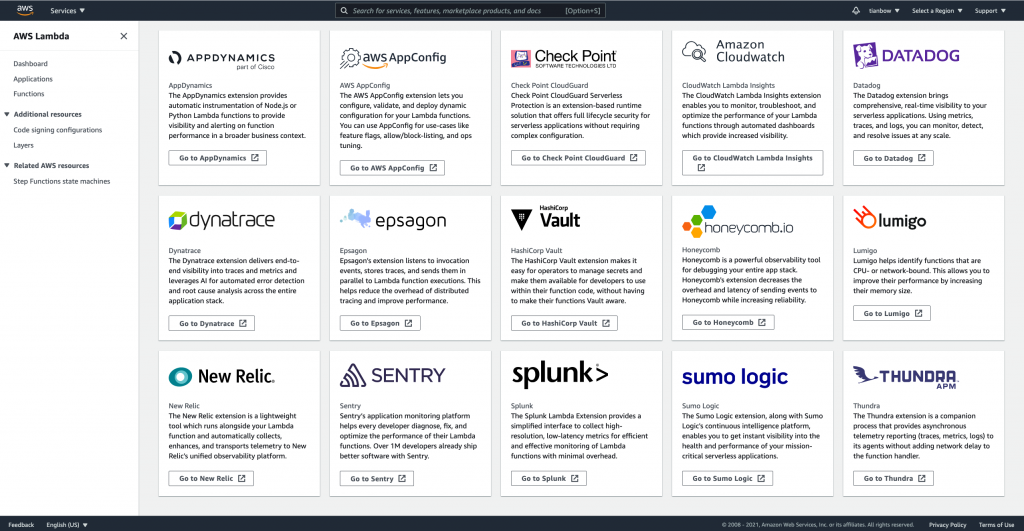Viewport: 1024px width, 531px height.
Task: Click the top search input field
Action: [x=470, y=10]
